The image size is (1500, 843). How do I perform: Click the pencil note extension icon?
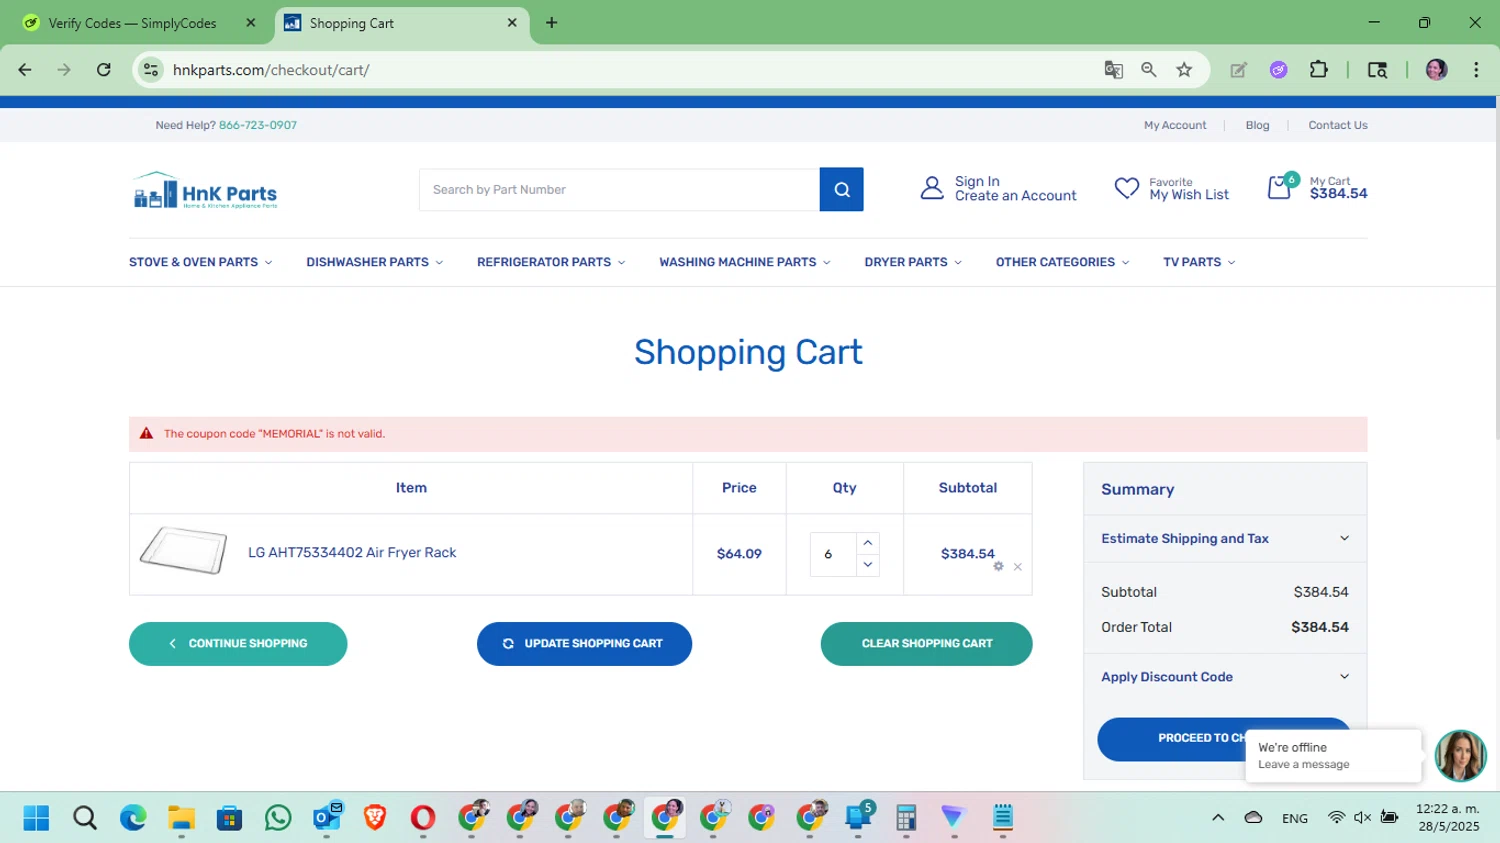pyautogui.click(x=1239, y=70)
